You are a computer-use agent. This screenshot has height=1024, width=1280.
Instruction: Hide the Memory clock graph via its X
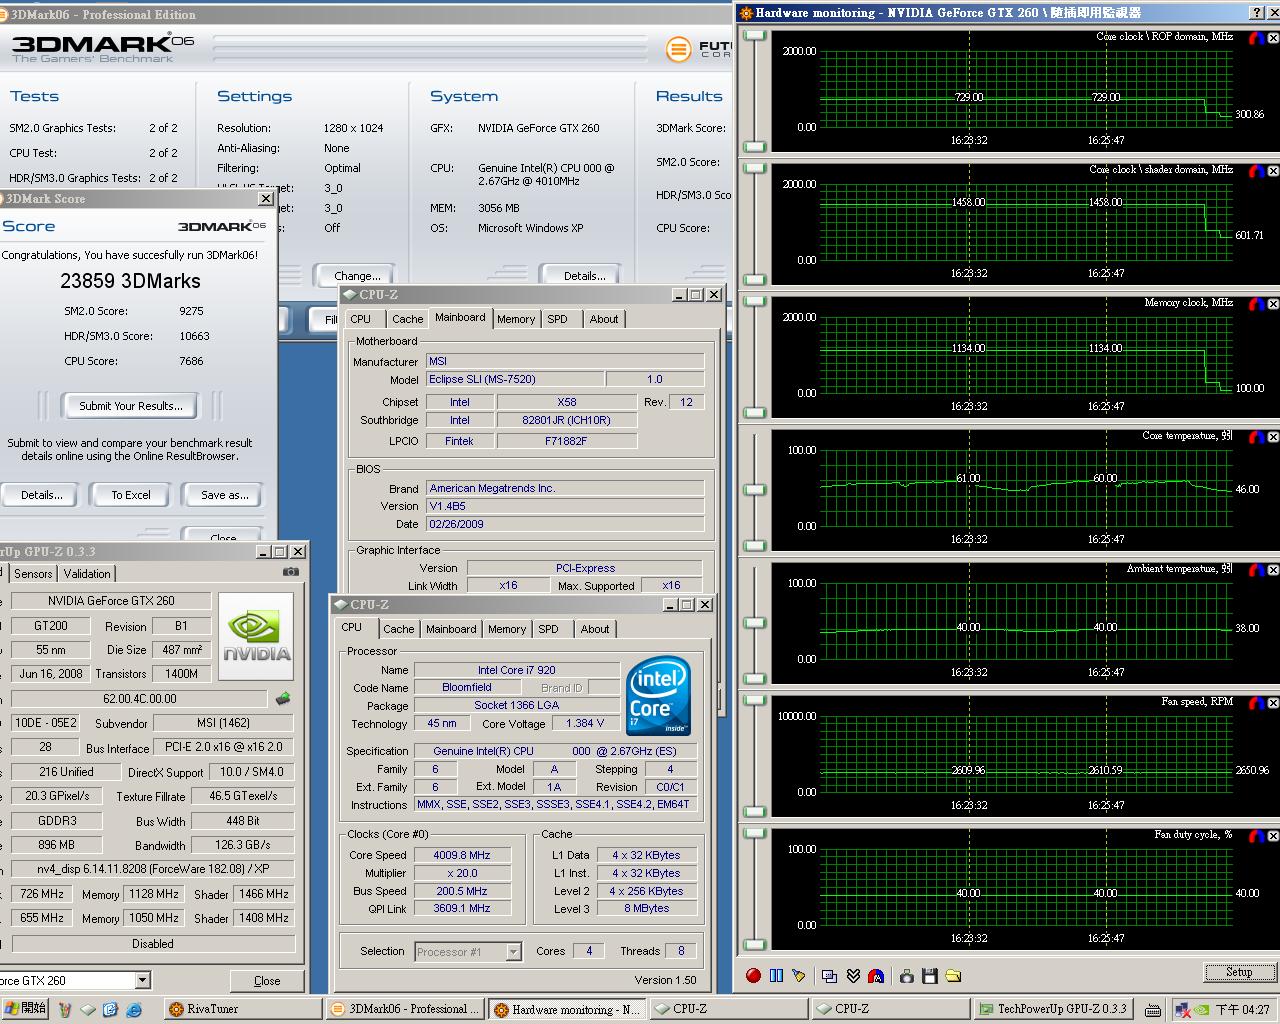[x=1273, y=304]
